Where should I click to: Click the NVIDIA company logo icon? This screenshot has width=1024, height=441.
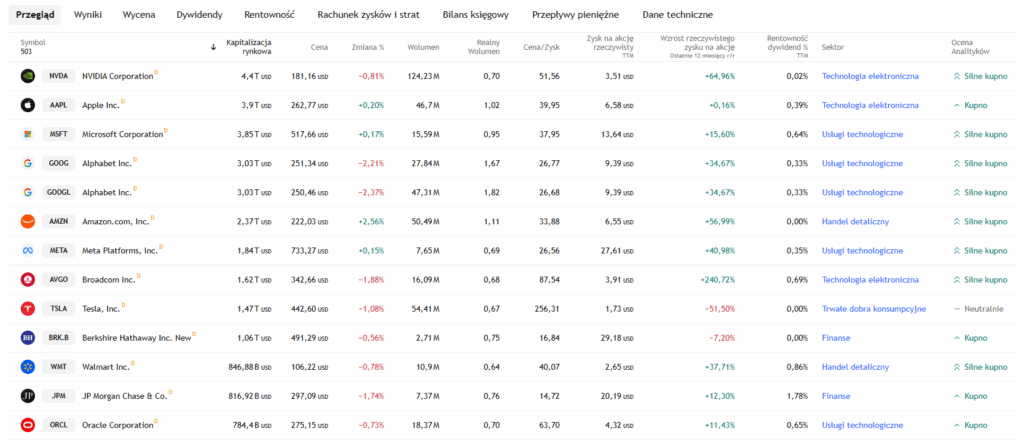click(28, 75)
